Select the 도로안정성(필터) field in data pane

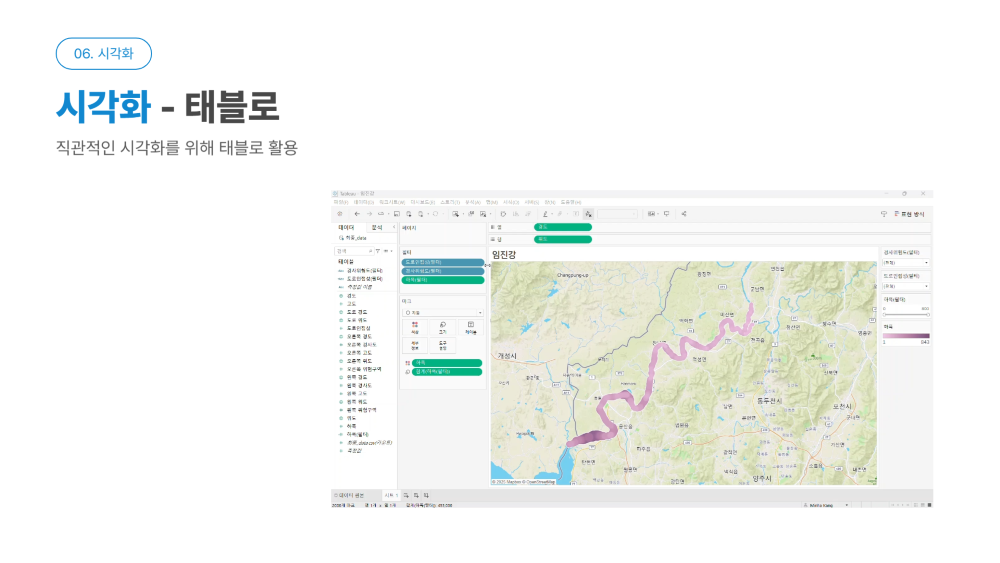(364, 279)
